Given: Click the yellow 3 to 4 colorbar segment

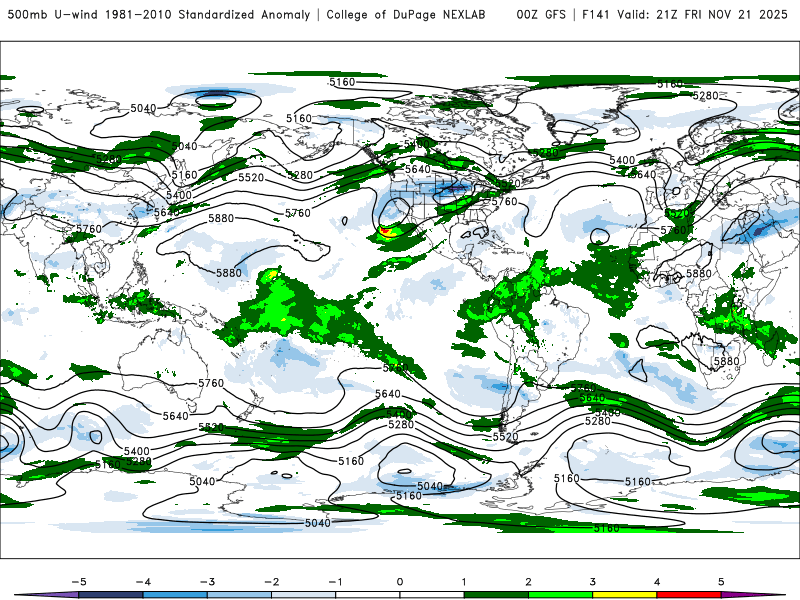Looking at the screenshot, I should [624, 595].
